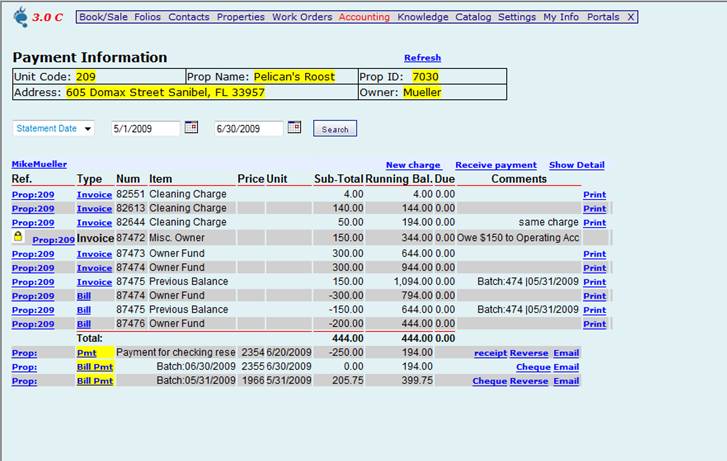Image resolution: width=727 pixels, height=461 pixels.
Task: Click the New charge link
Action: pyautogui.click(x=413, y=165)
